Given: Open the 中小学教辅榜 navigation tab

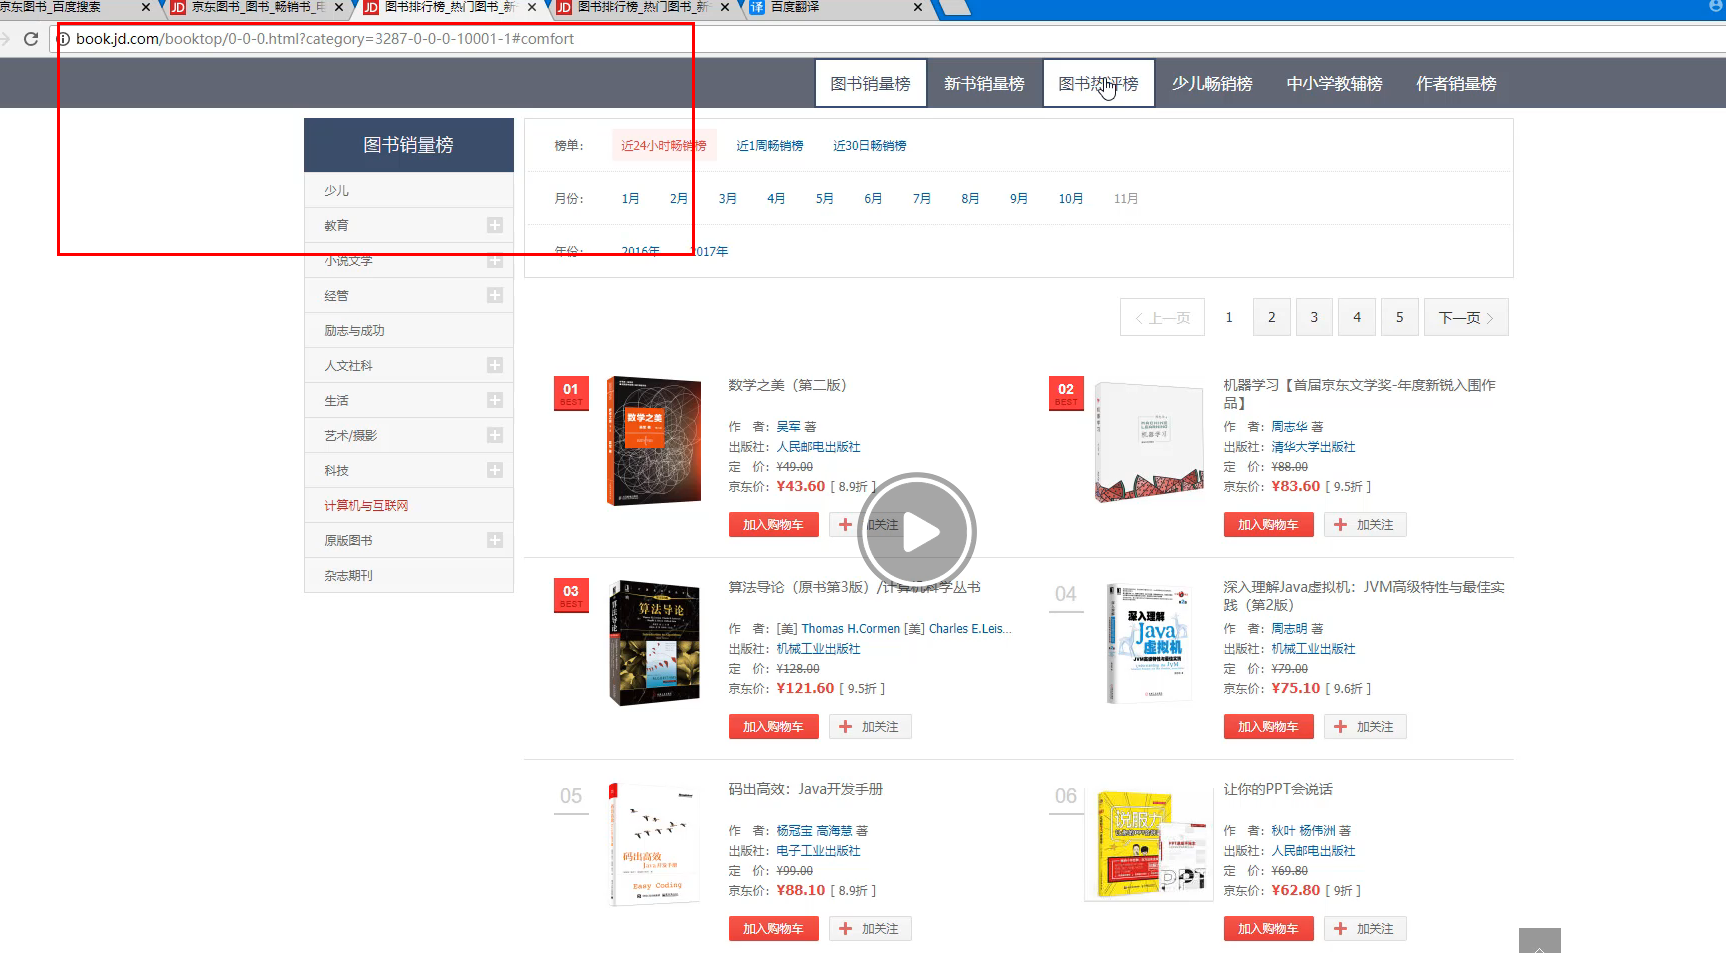Looking at the screenshot, I should point(1334,83).
